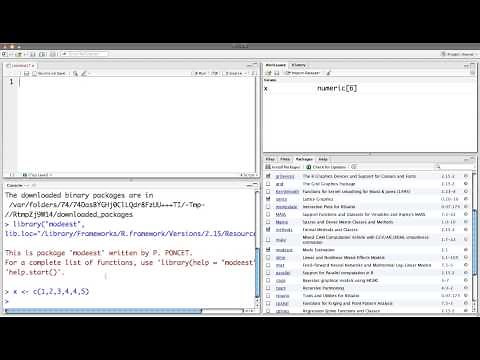Switch to the Workspace tab
480x360 pixels.
[276, 65]
